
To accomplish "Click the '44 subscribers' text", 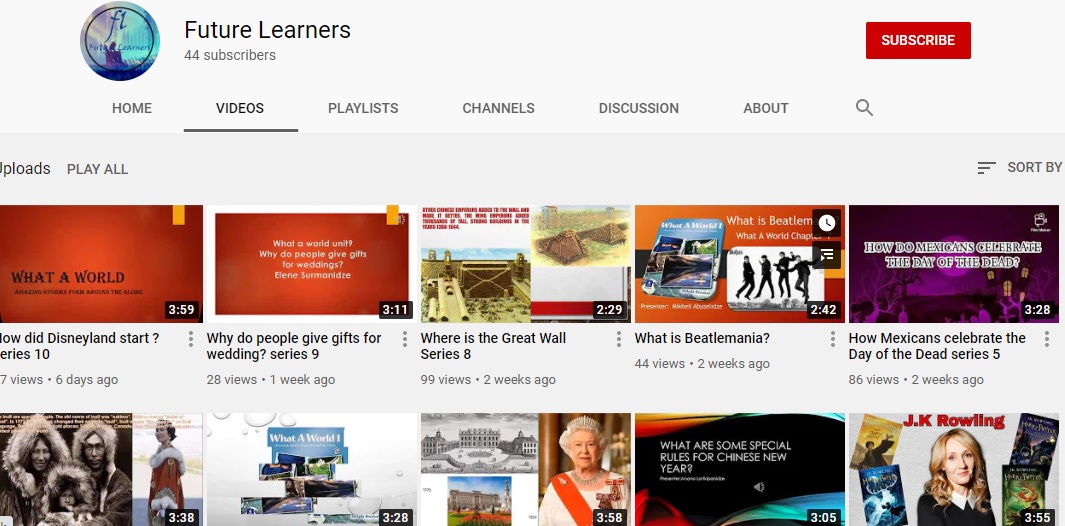I will 230,55.
